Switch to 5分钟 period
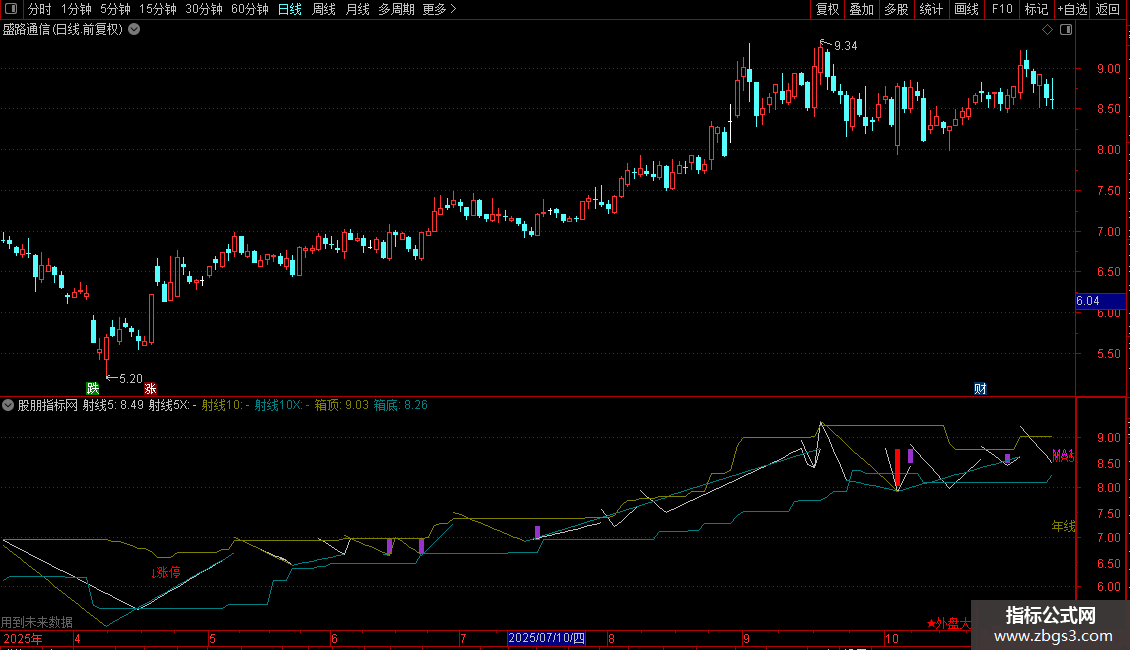Image resolution: width=1130 pixels, height=650 pixels. 115,9
